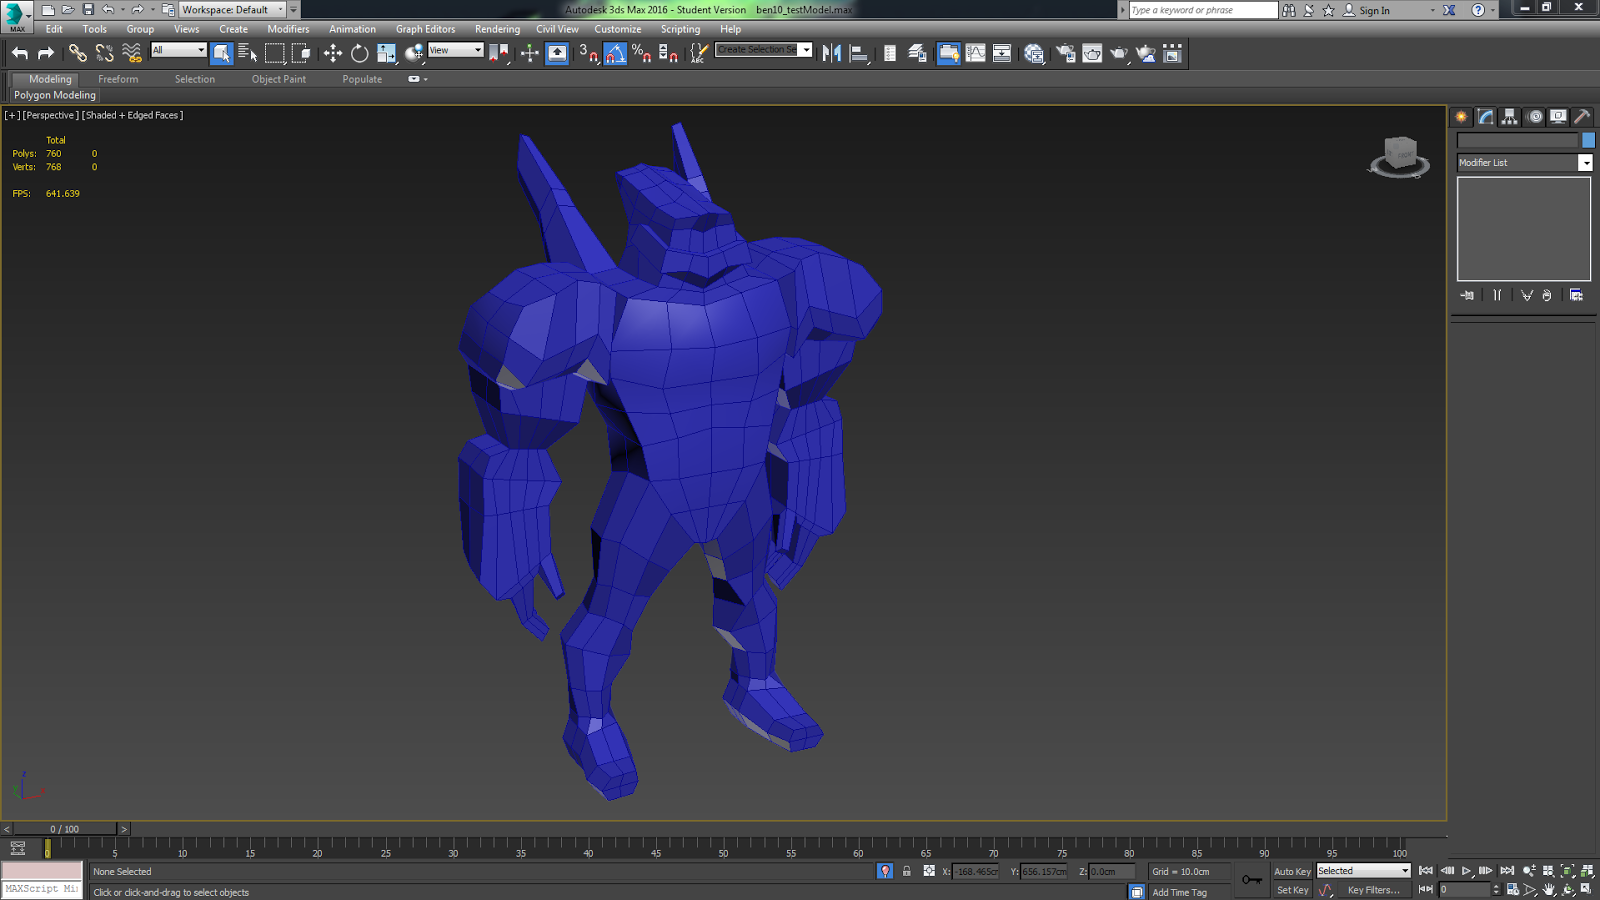This screenshot has width=1600, height=900.
Task: Toggle Set Key animation mode
Action: (x=1292, y=890)
